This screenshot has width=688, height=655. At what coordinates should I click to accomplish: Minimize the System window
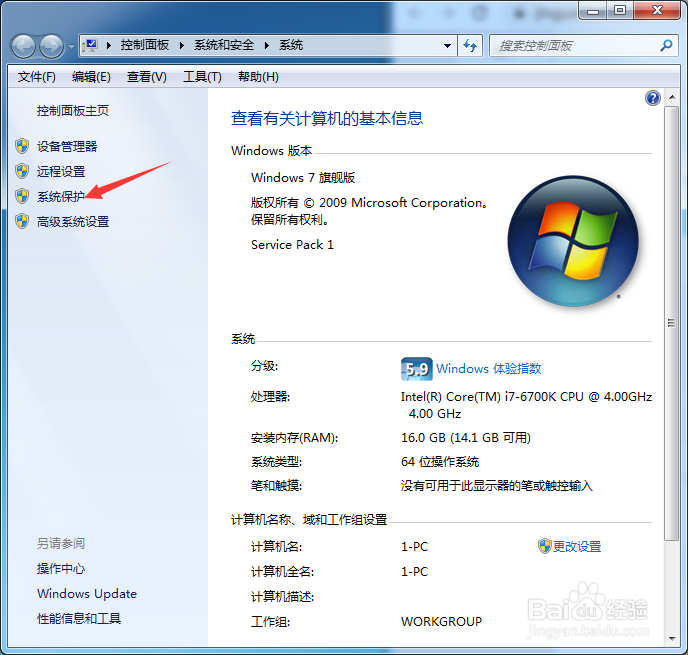point(593,11)
